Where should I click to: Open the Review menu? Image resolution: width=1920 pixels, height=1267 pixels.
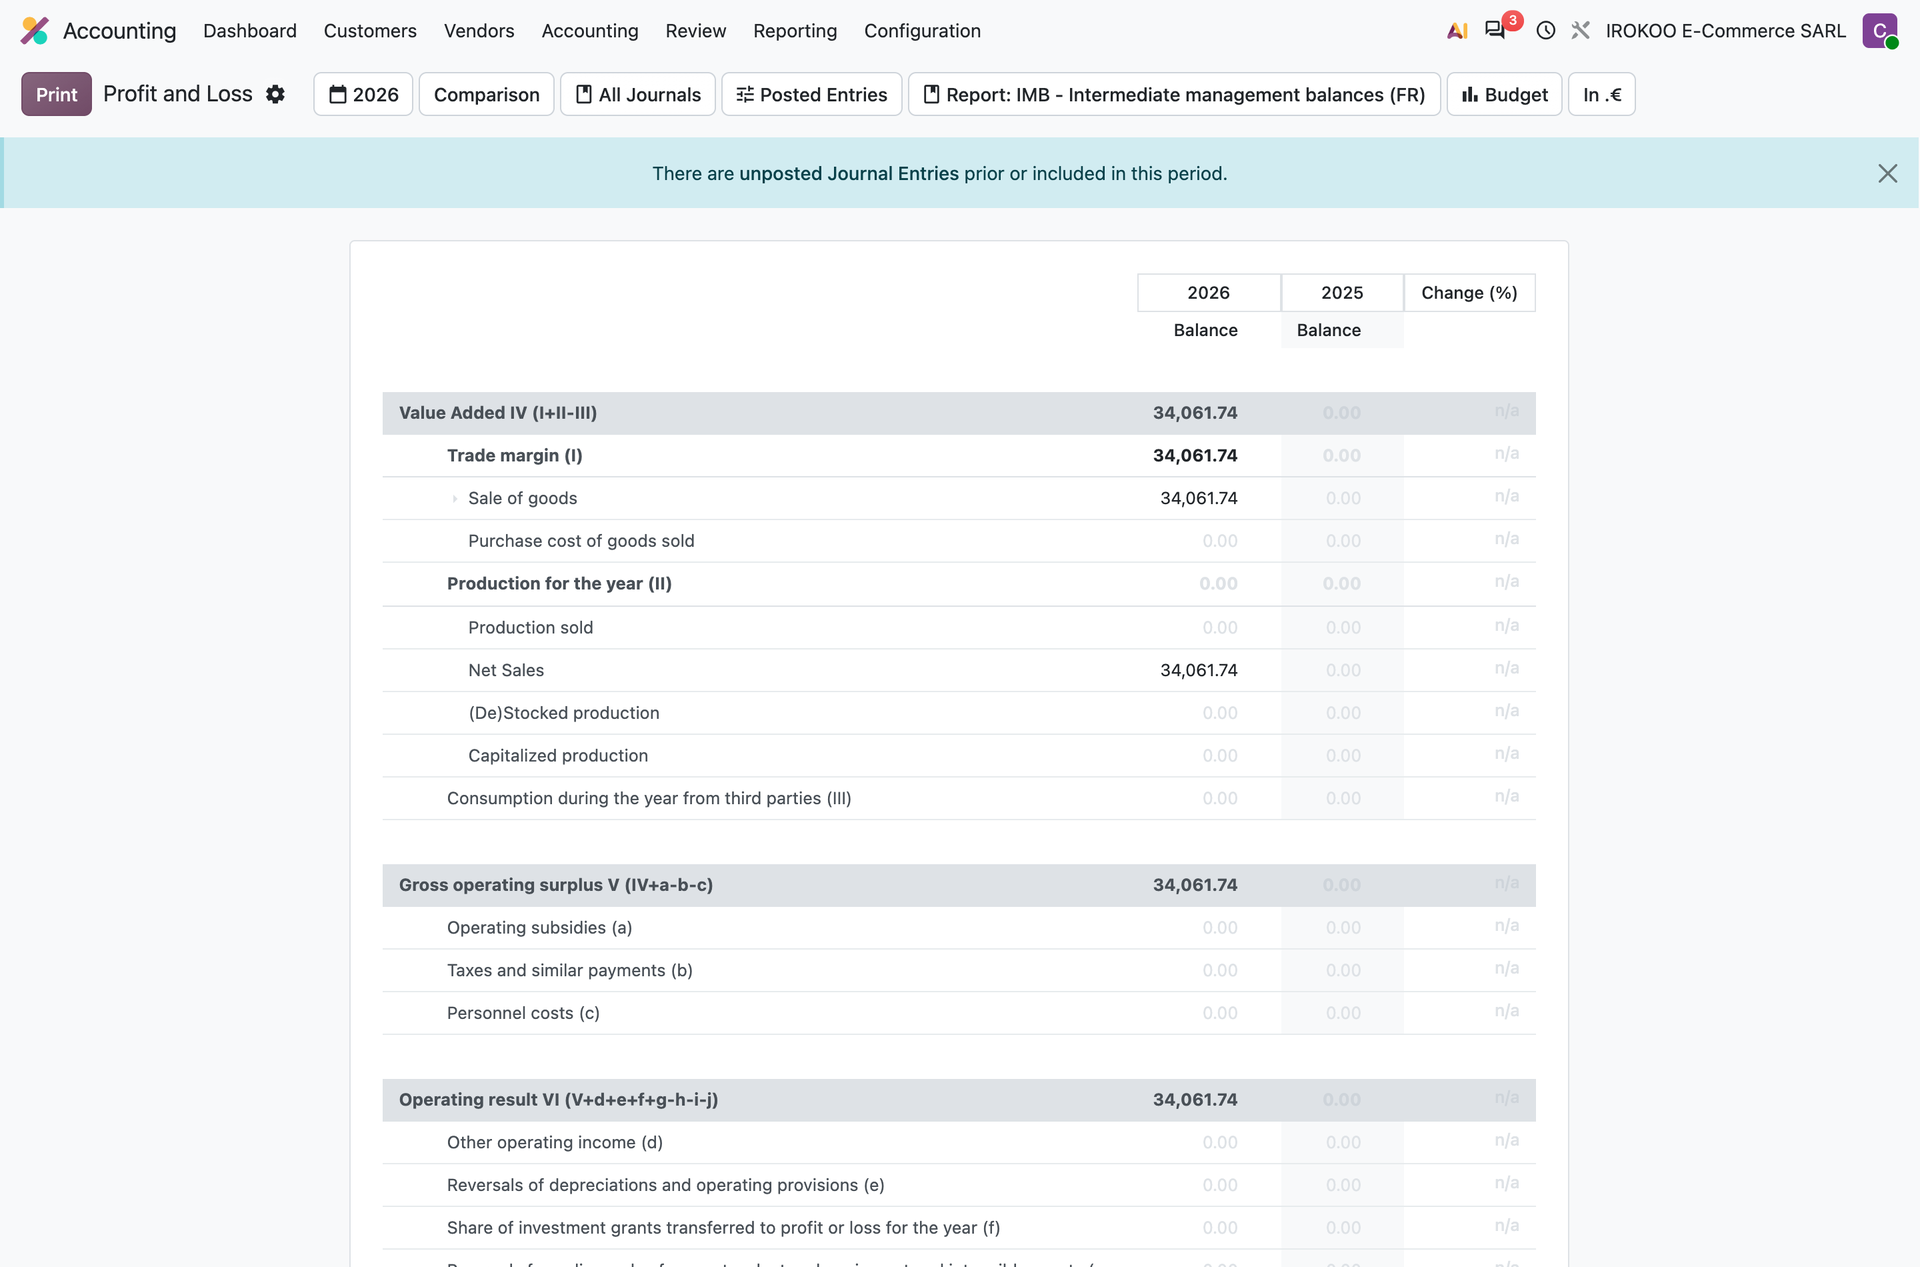(696, 31)
